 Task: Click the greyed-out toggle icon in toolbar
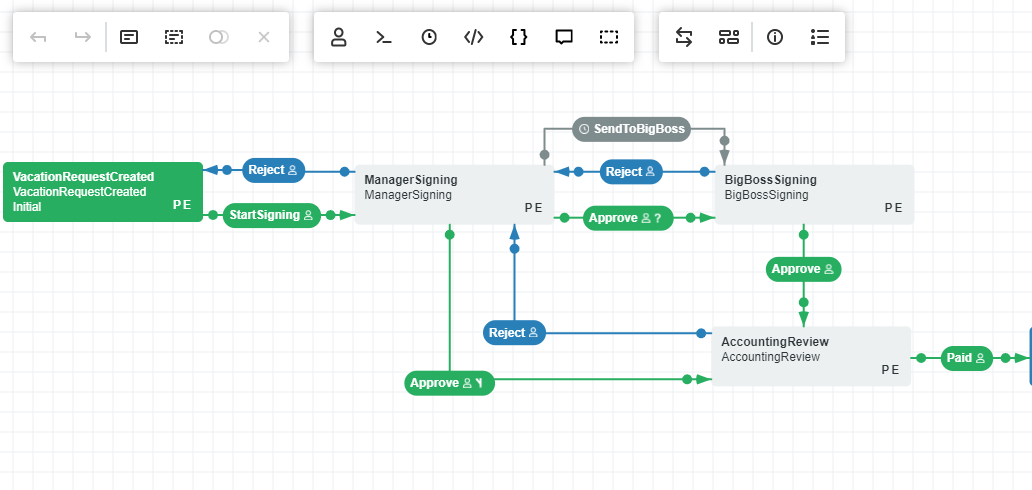tap(219, 37)
